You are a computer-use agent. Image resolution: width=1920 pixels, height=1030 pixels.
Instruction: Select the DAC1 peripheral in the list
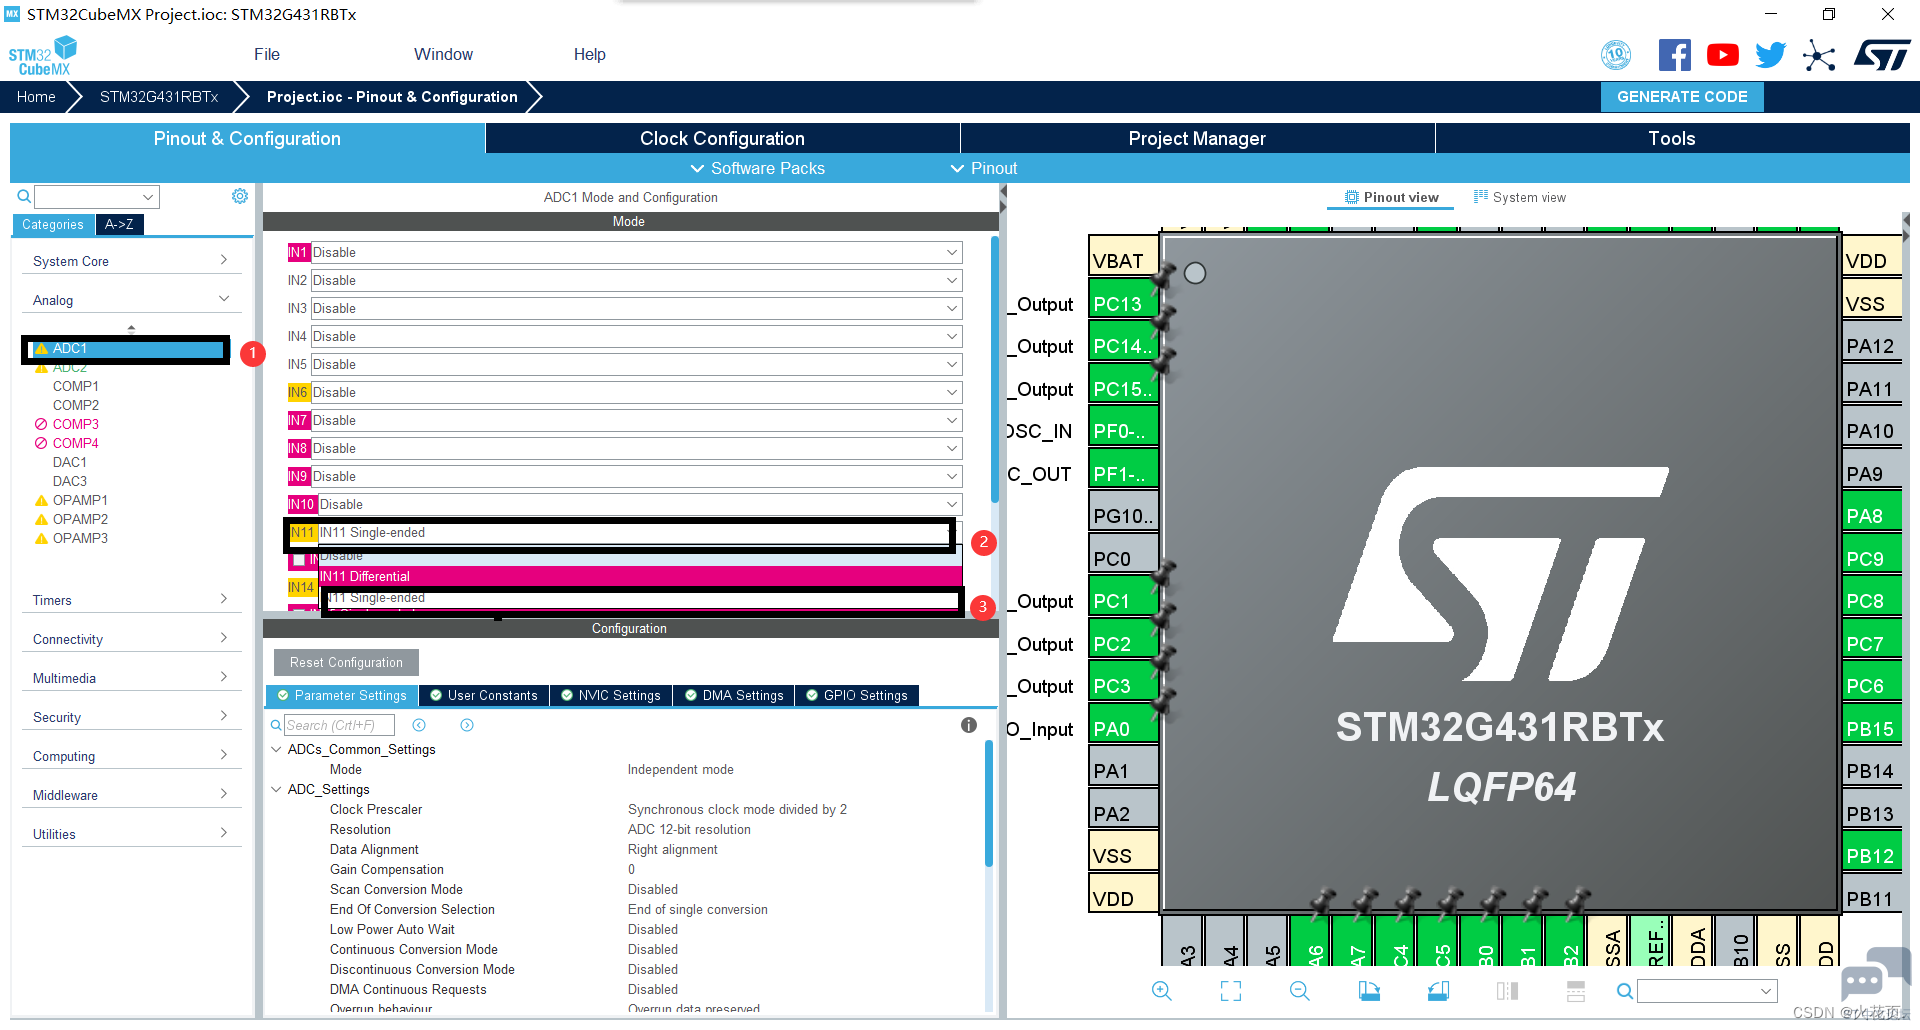point(70,462)
